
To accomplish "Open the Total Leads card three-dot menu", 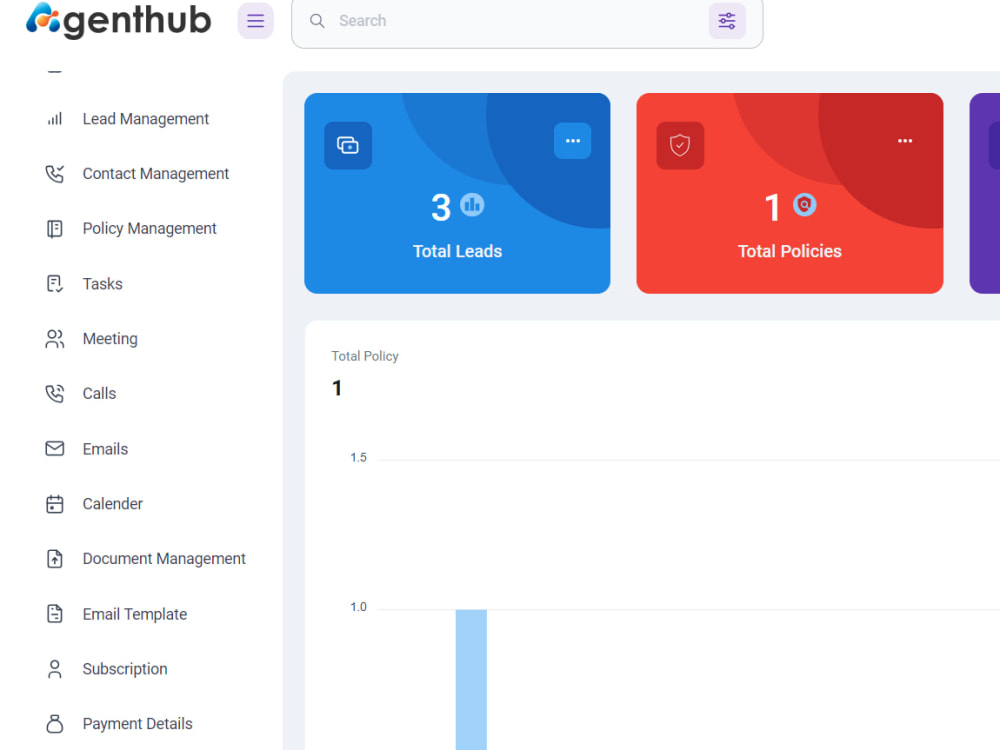I will click(x=572, y=141).
